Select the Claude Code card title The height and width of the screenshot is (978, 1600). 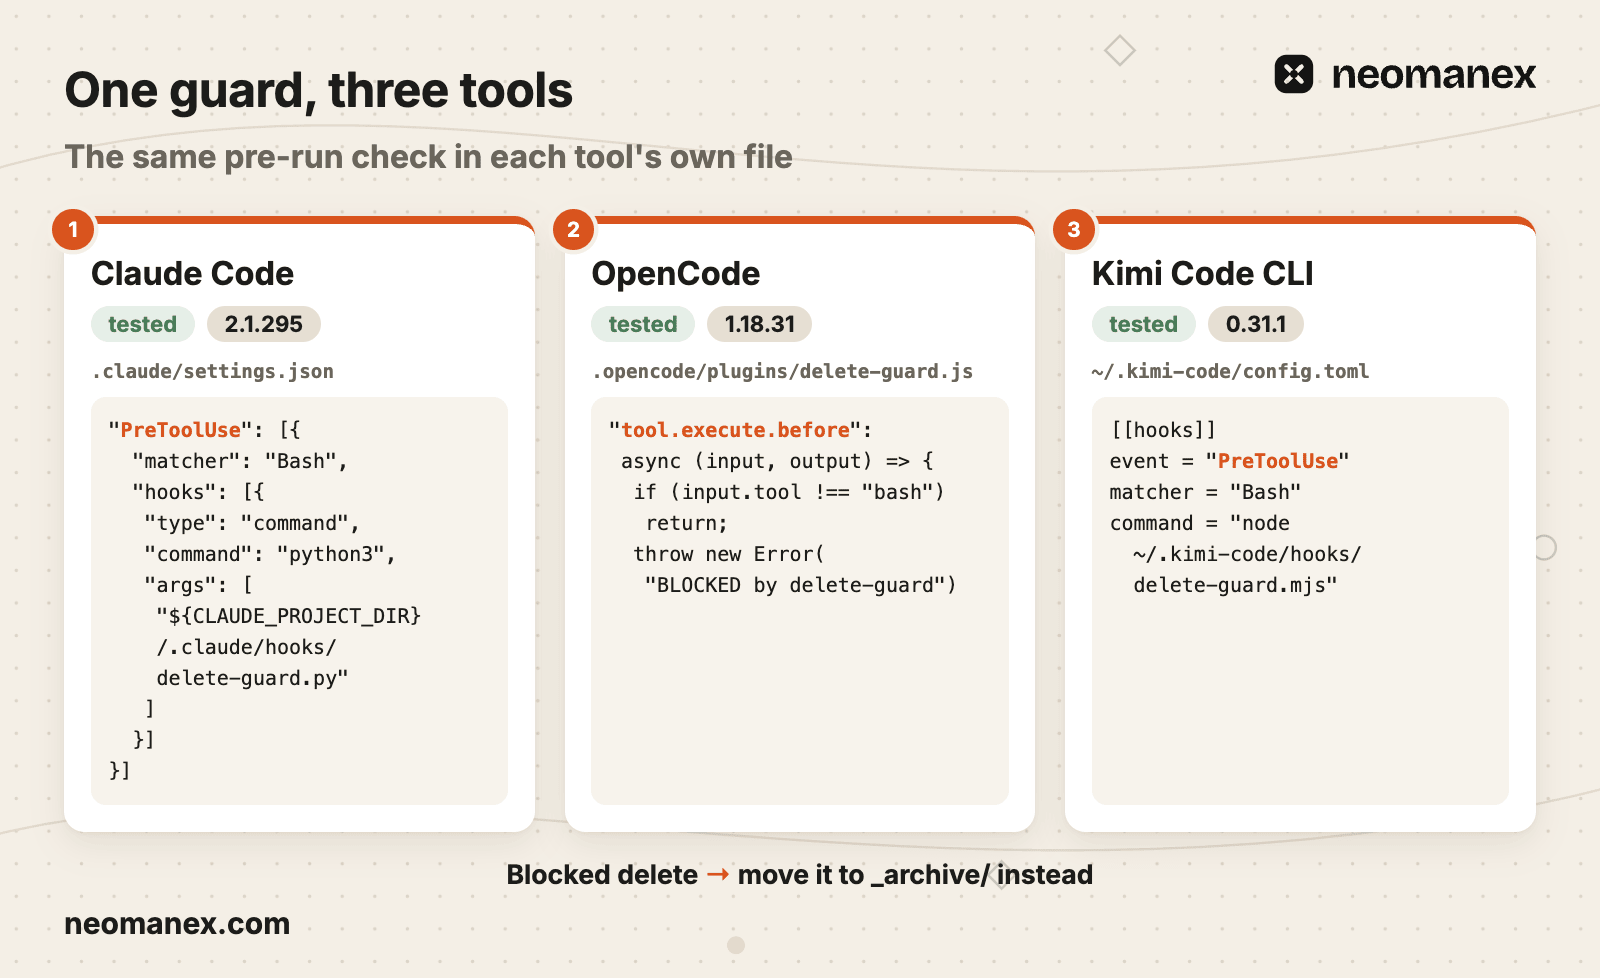[192, 273]
